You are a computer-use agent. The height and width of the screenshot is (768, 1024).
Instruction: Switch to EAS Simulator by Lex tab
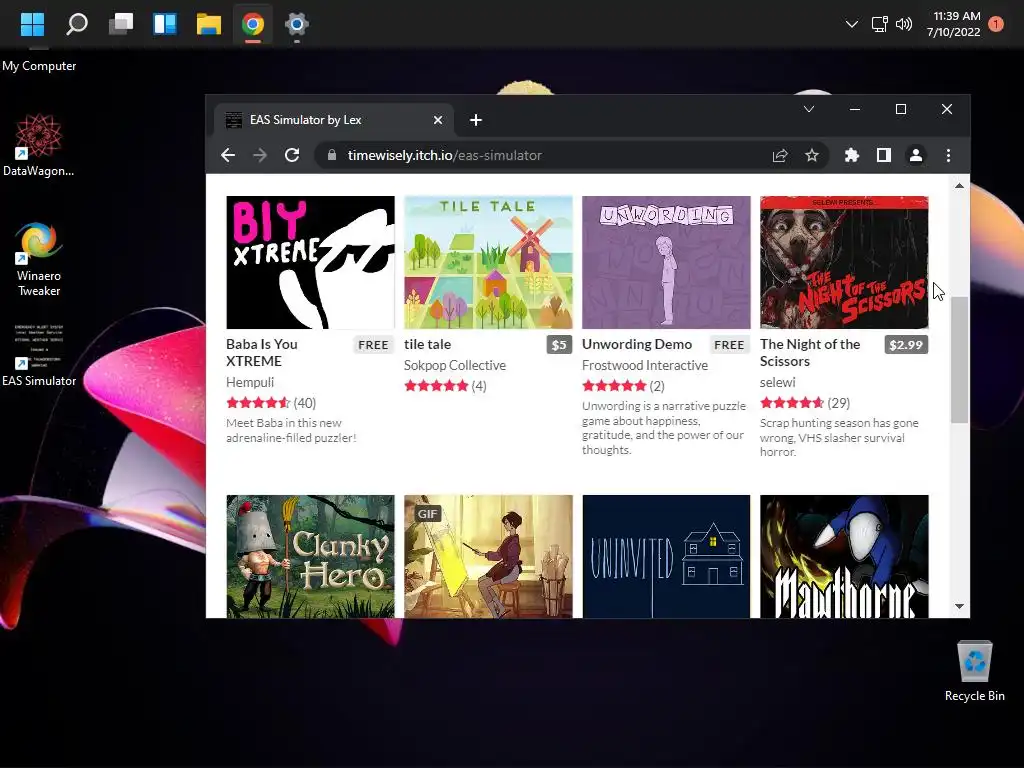(334, 120)
